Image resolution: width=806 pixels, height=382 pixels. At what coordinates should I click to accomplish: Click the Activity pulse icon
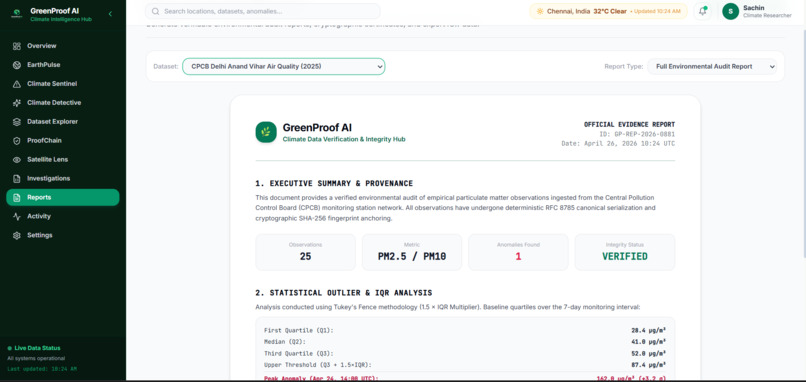click(17, 216)
